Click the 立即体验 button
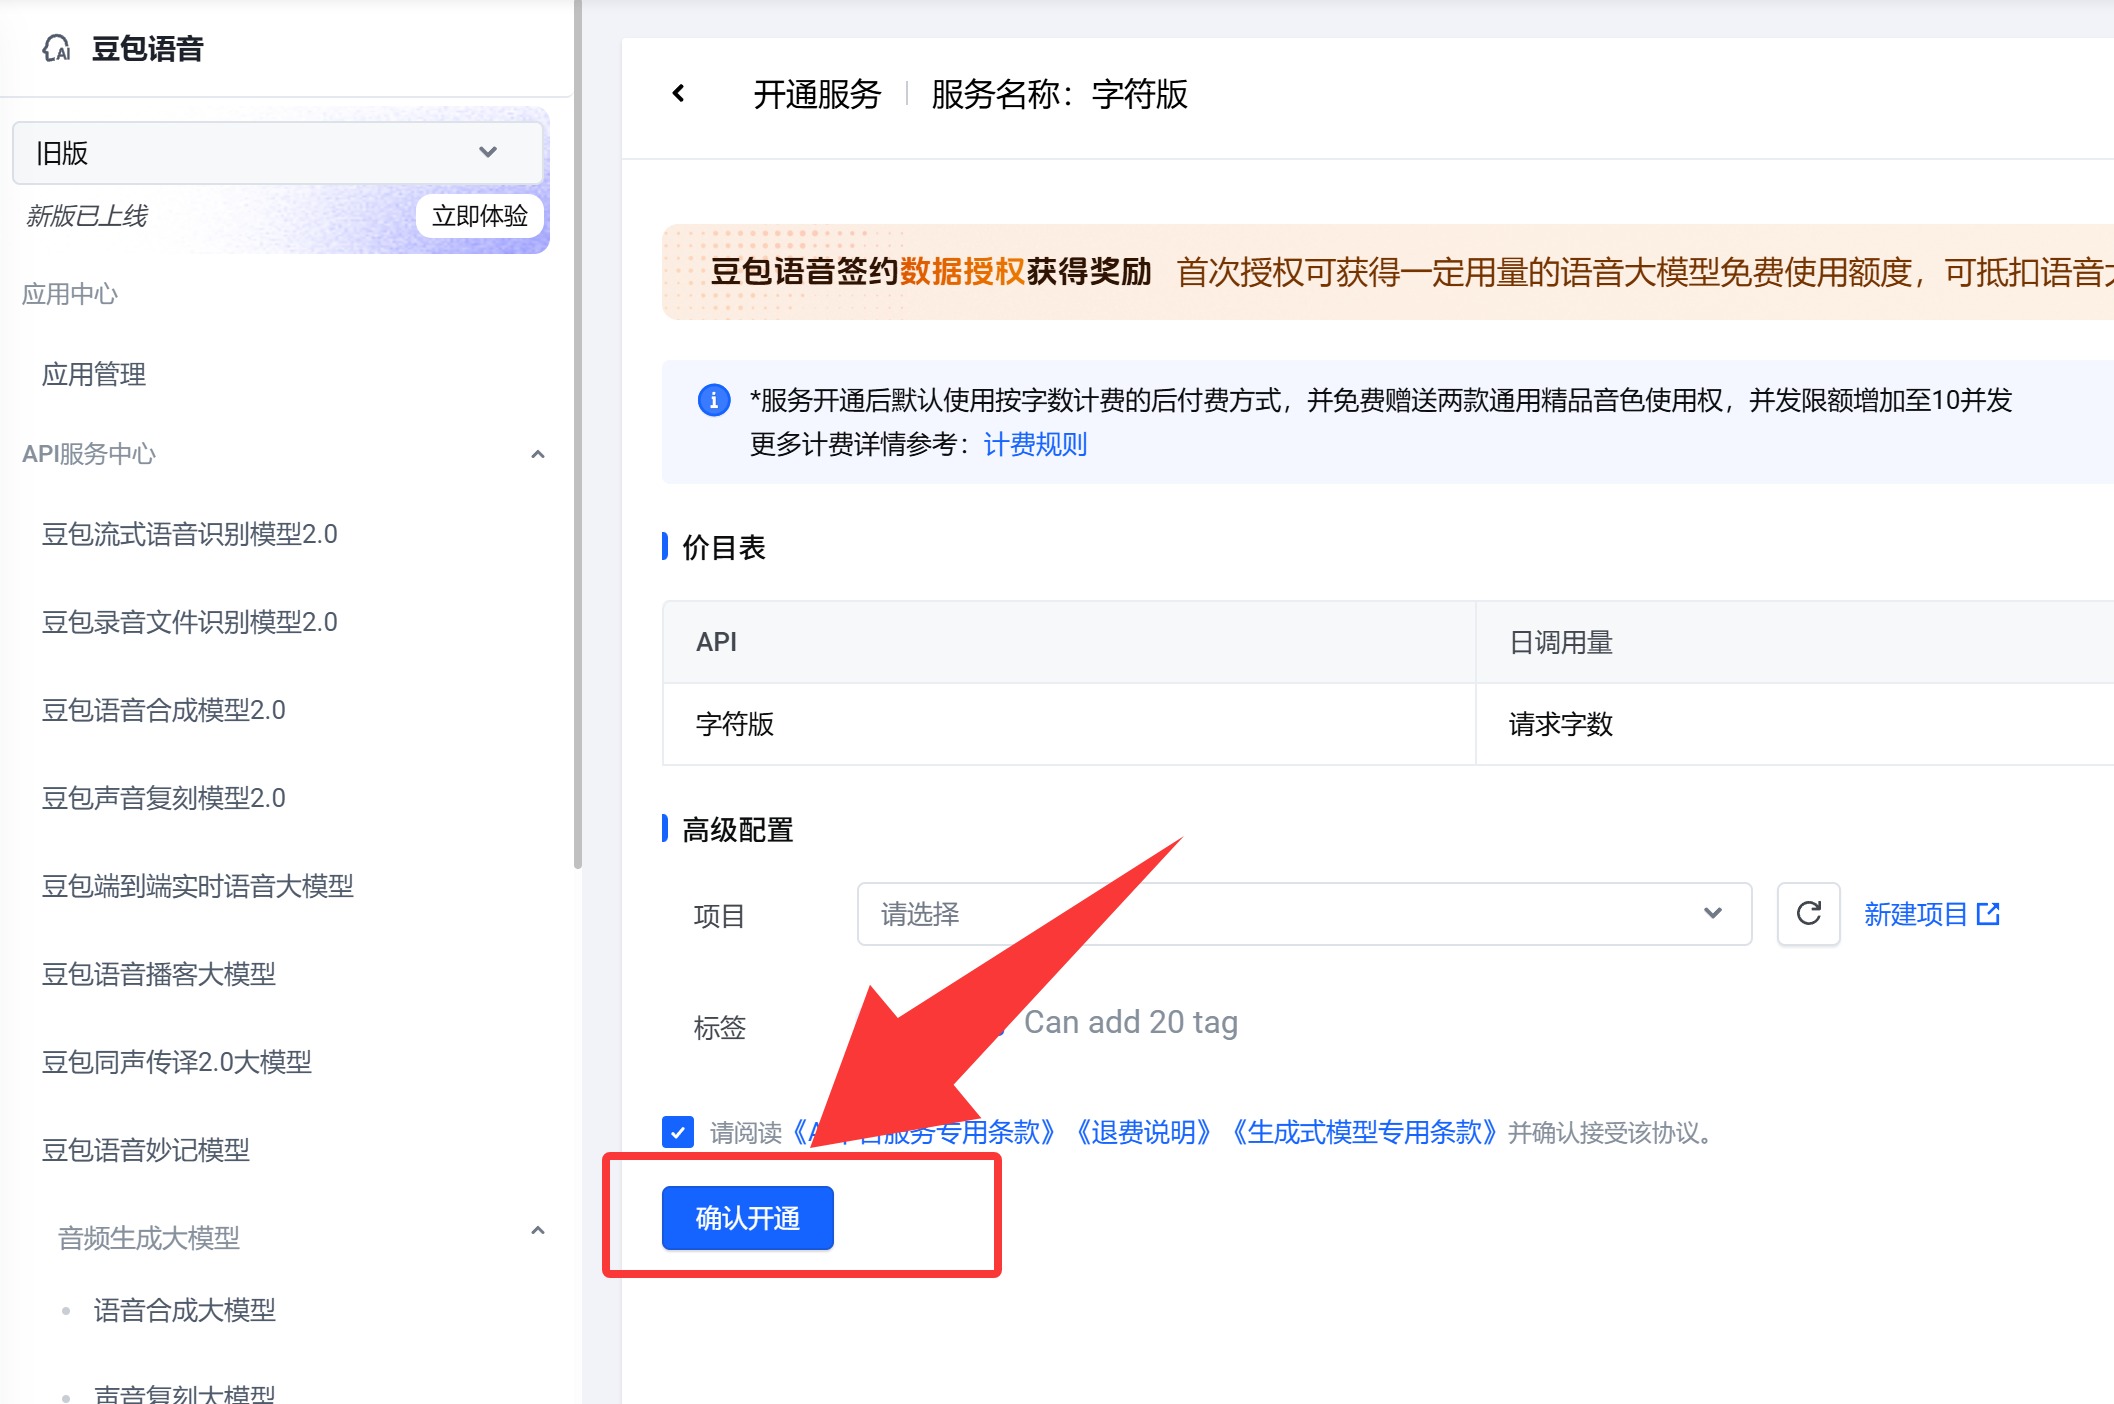Image resolution: width=2114 pixels, height=1404 pixels. [479, 216]
